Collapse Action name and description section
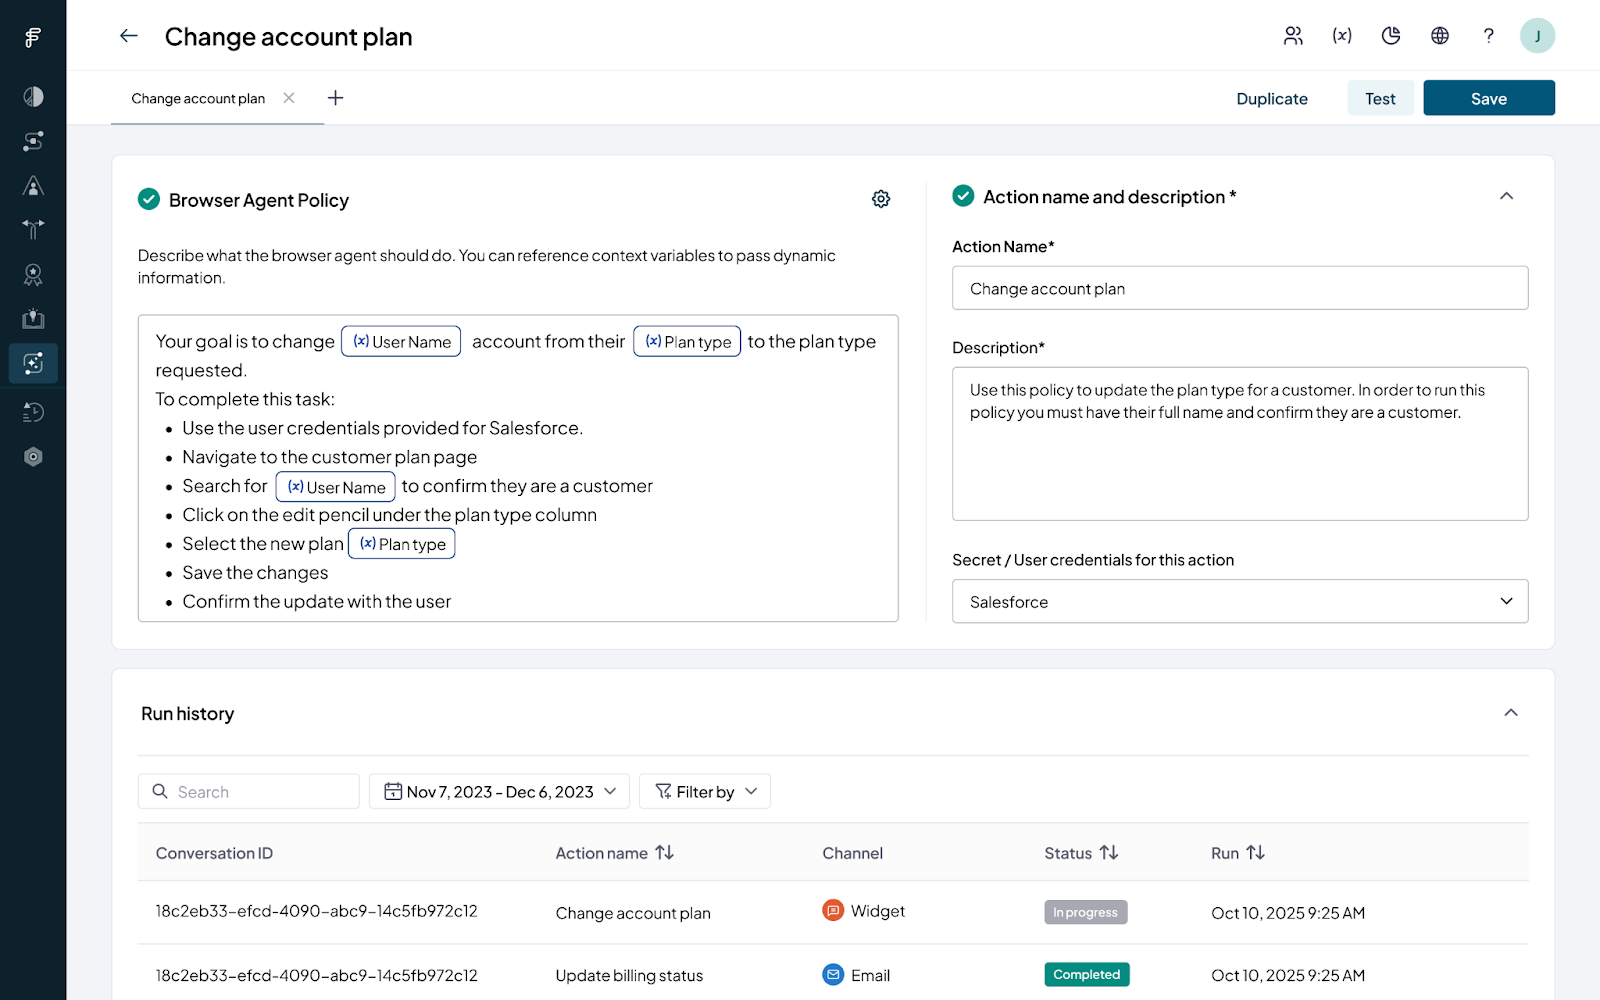1600x1000 pixels. click(1506, 197)
